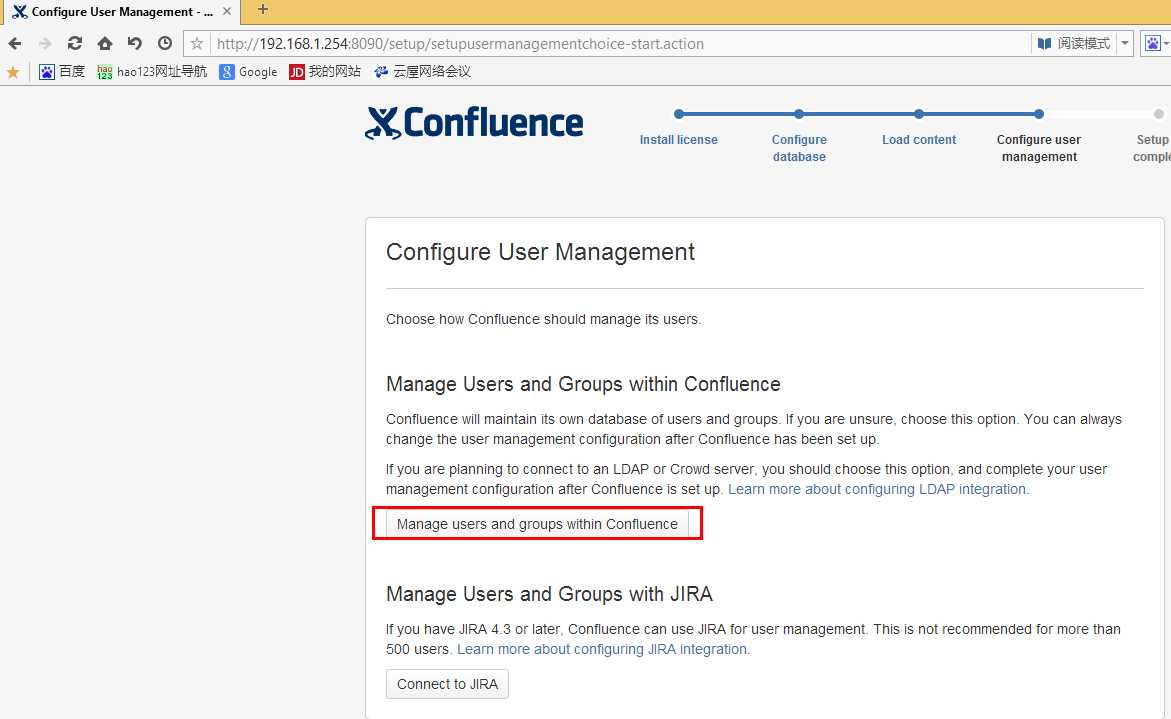This screenshot has height=719, width=1171.
Task: Bookmark this page with the star icon
Action: pos(197,43)
